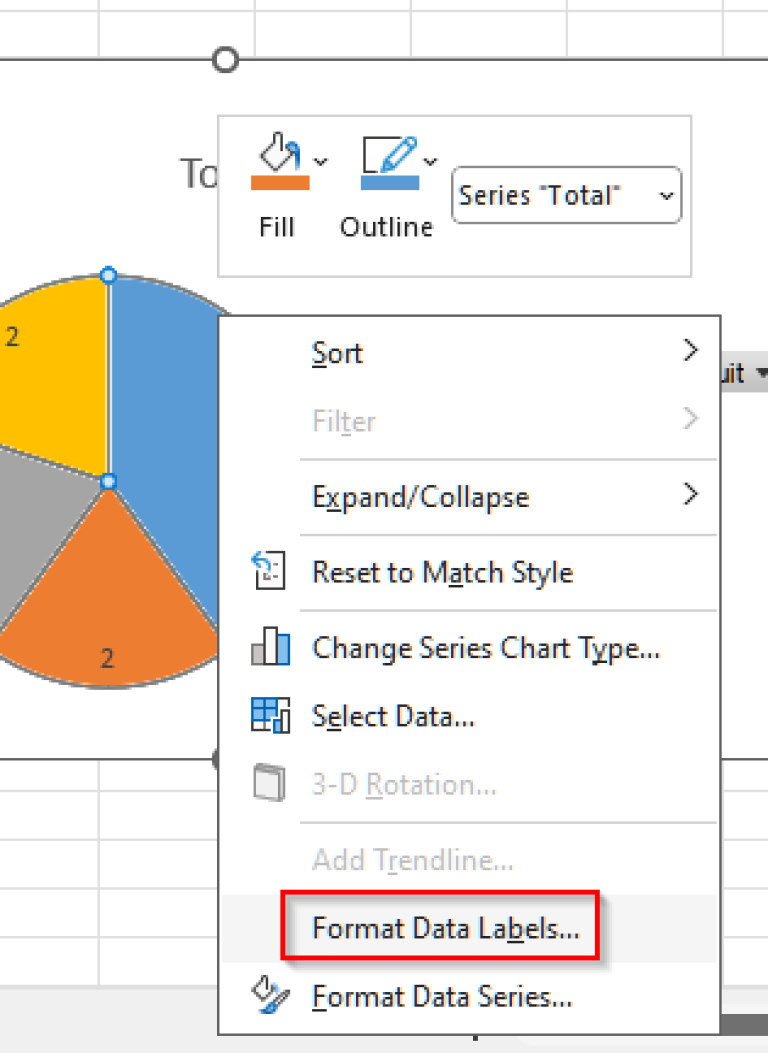Click the Change Series Chart Type icon
The height and width of the screenshot is (1053, 768).
coord(271,645)
